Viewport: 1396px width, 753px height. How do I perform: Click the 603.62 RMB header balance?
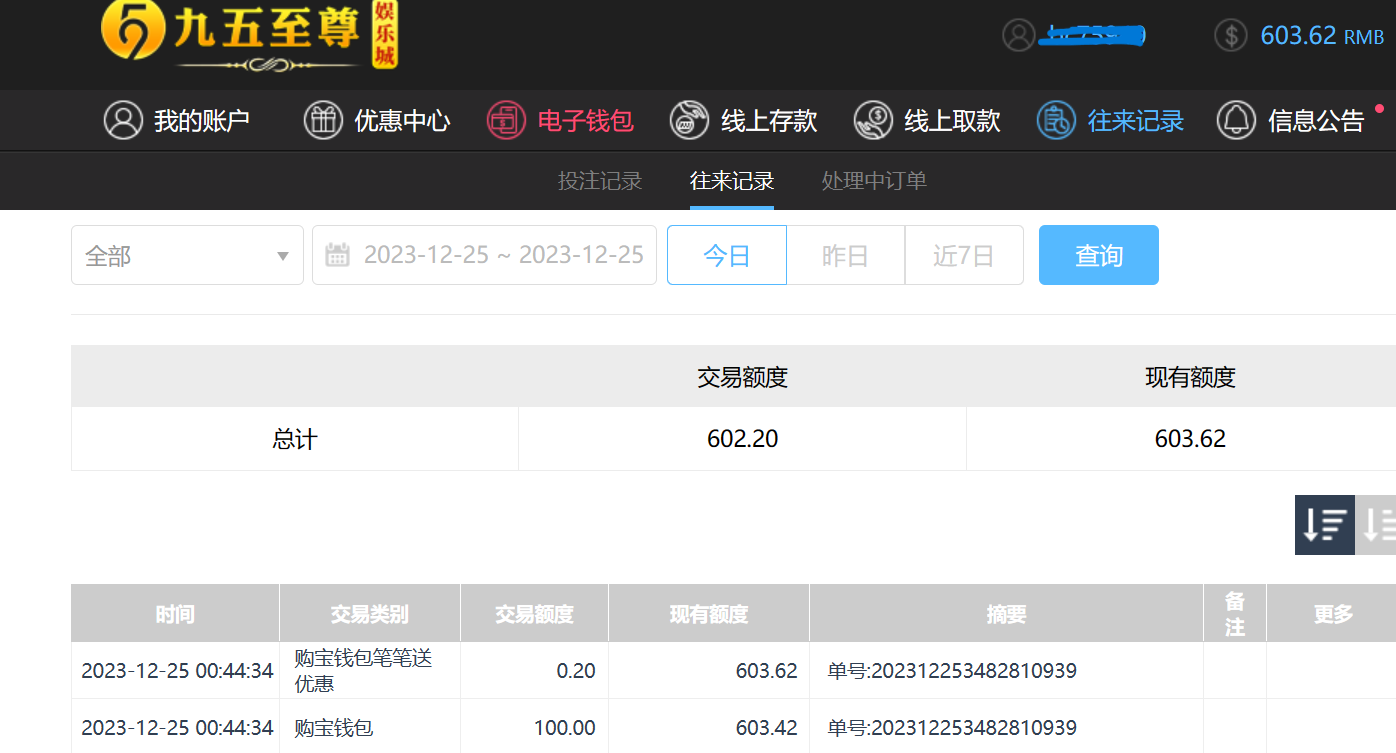1322,35
